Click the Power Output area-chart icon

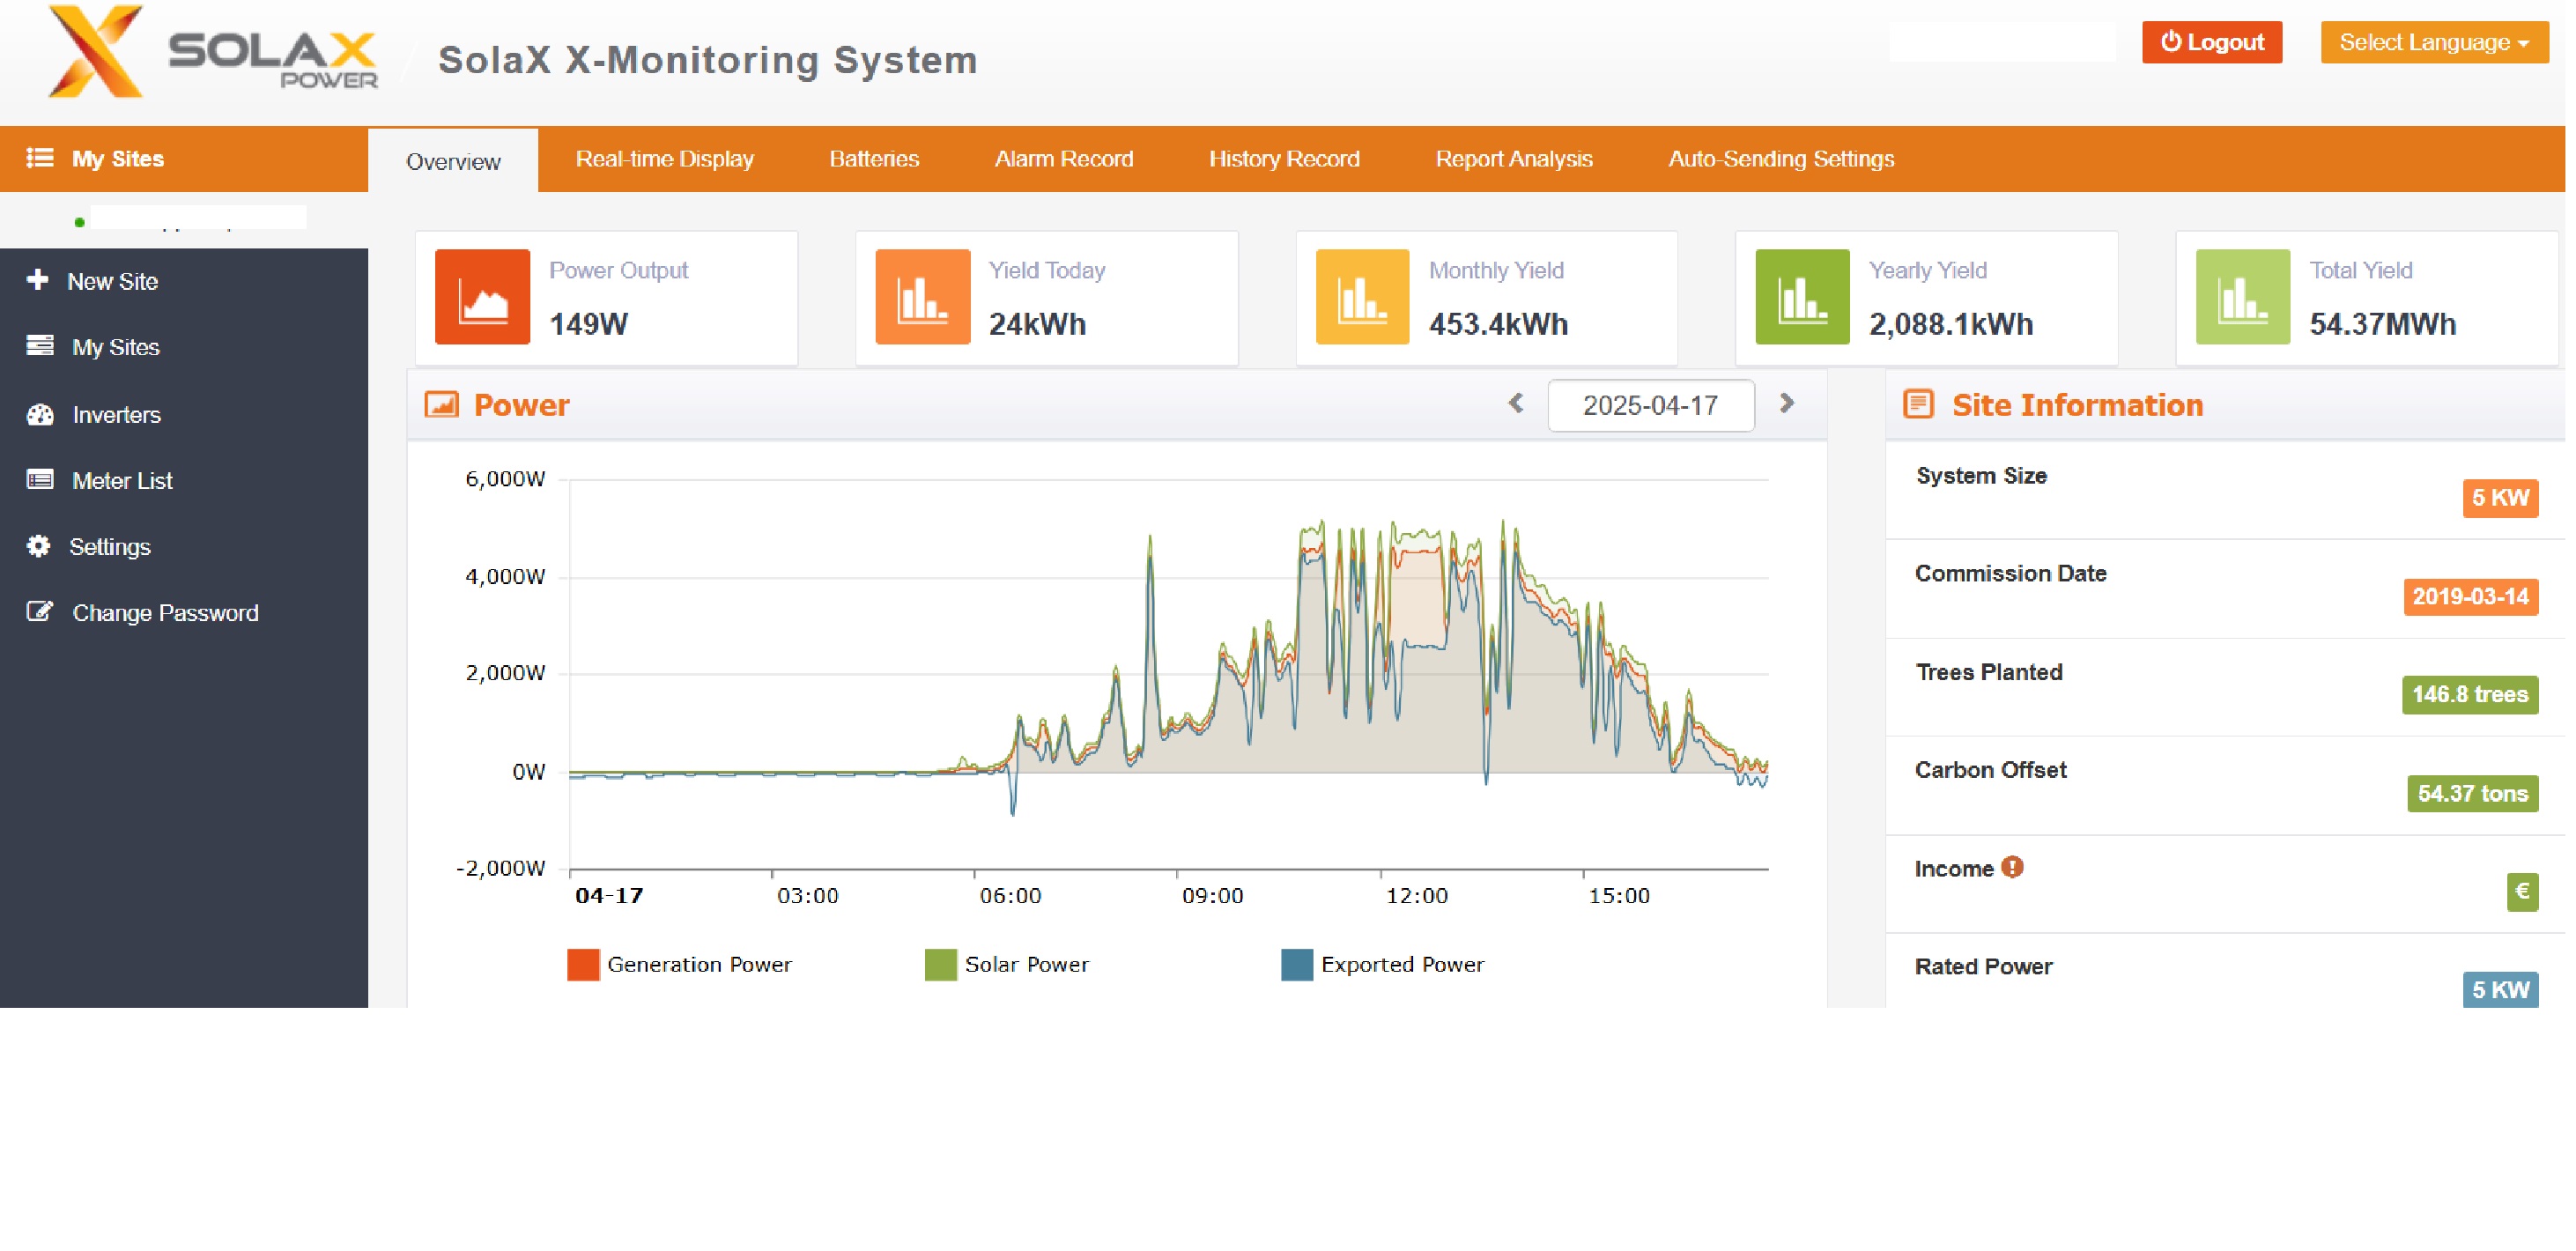482,297
